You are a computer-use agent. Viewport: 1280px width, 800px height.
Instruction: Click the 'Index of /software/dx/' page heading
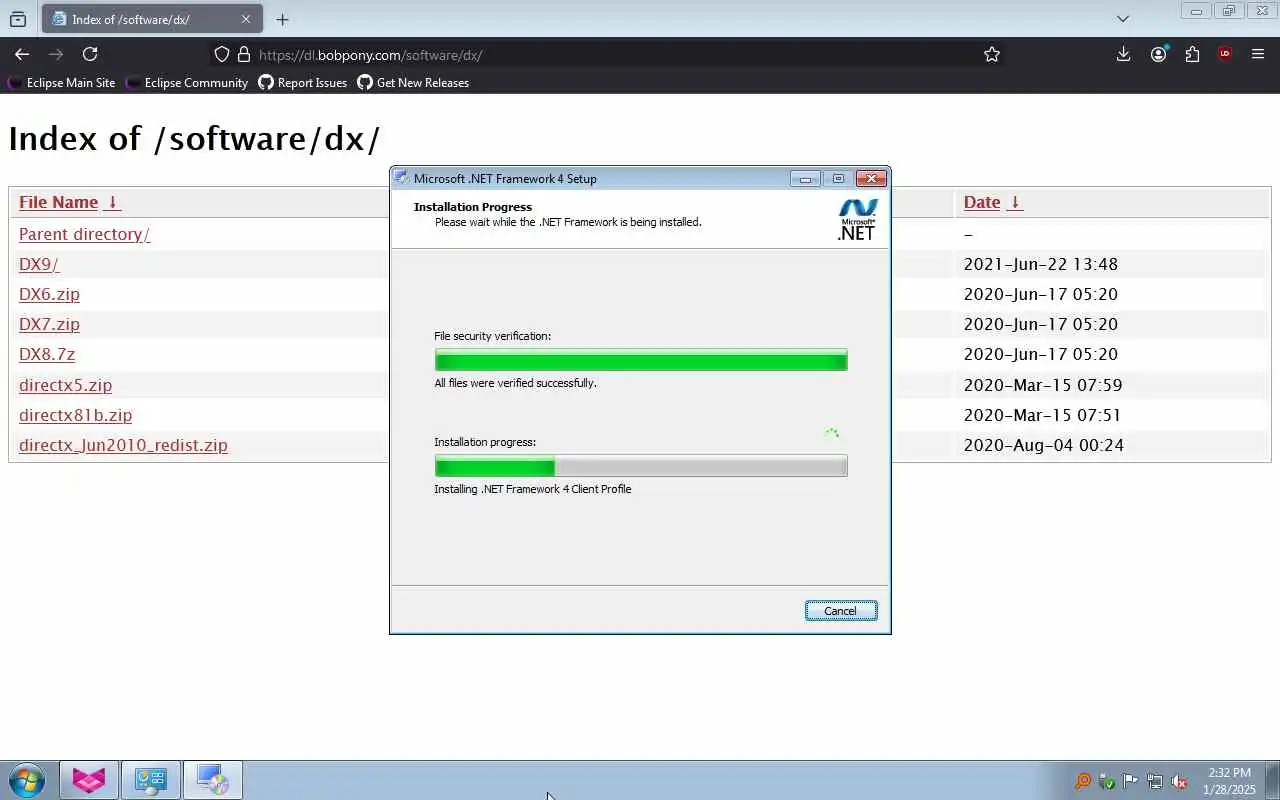click(x=194, y=138)
